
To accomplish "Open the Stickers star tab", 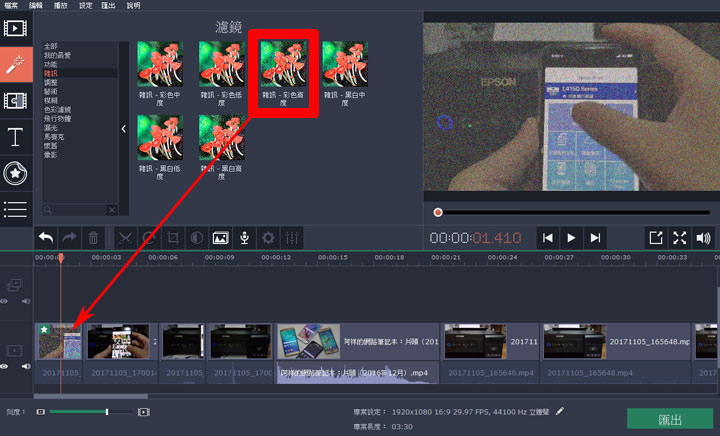I will [x=16, y=173].
